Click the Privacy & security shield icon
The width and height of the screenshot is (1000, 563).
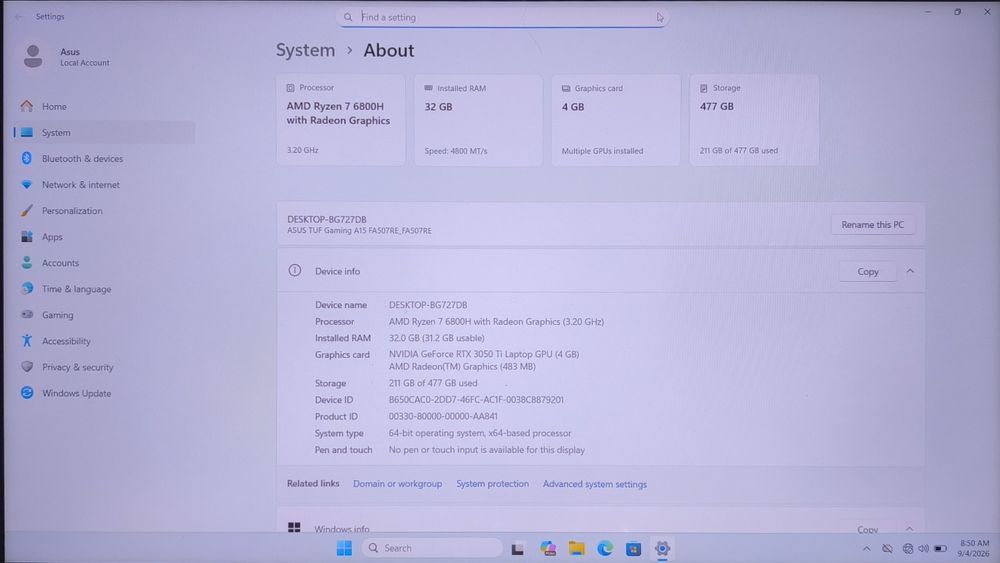[x=27, y=367]
